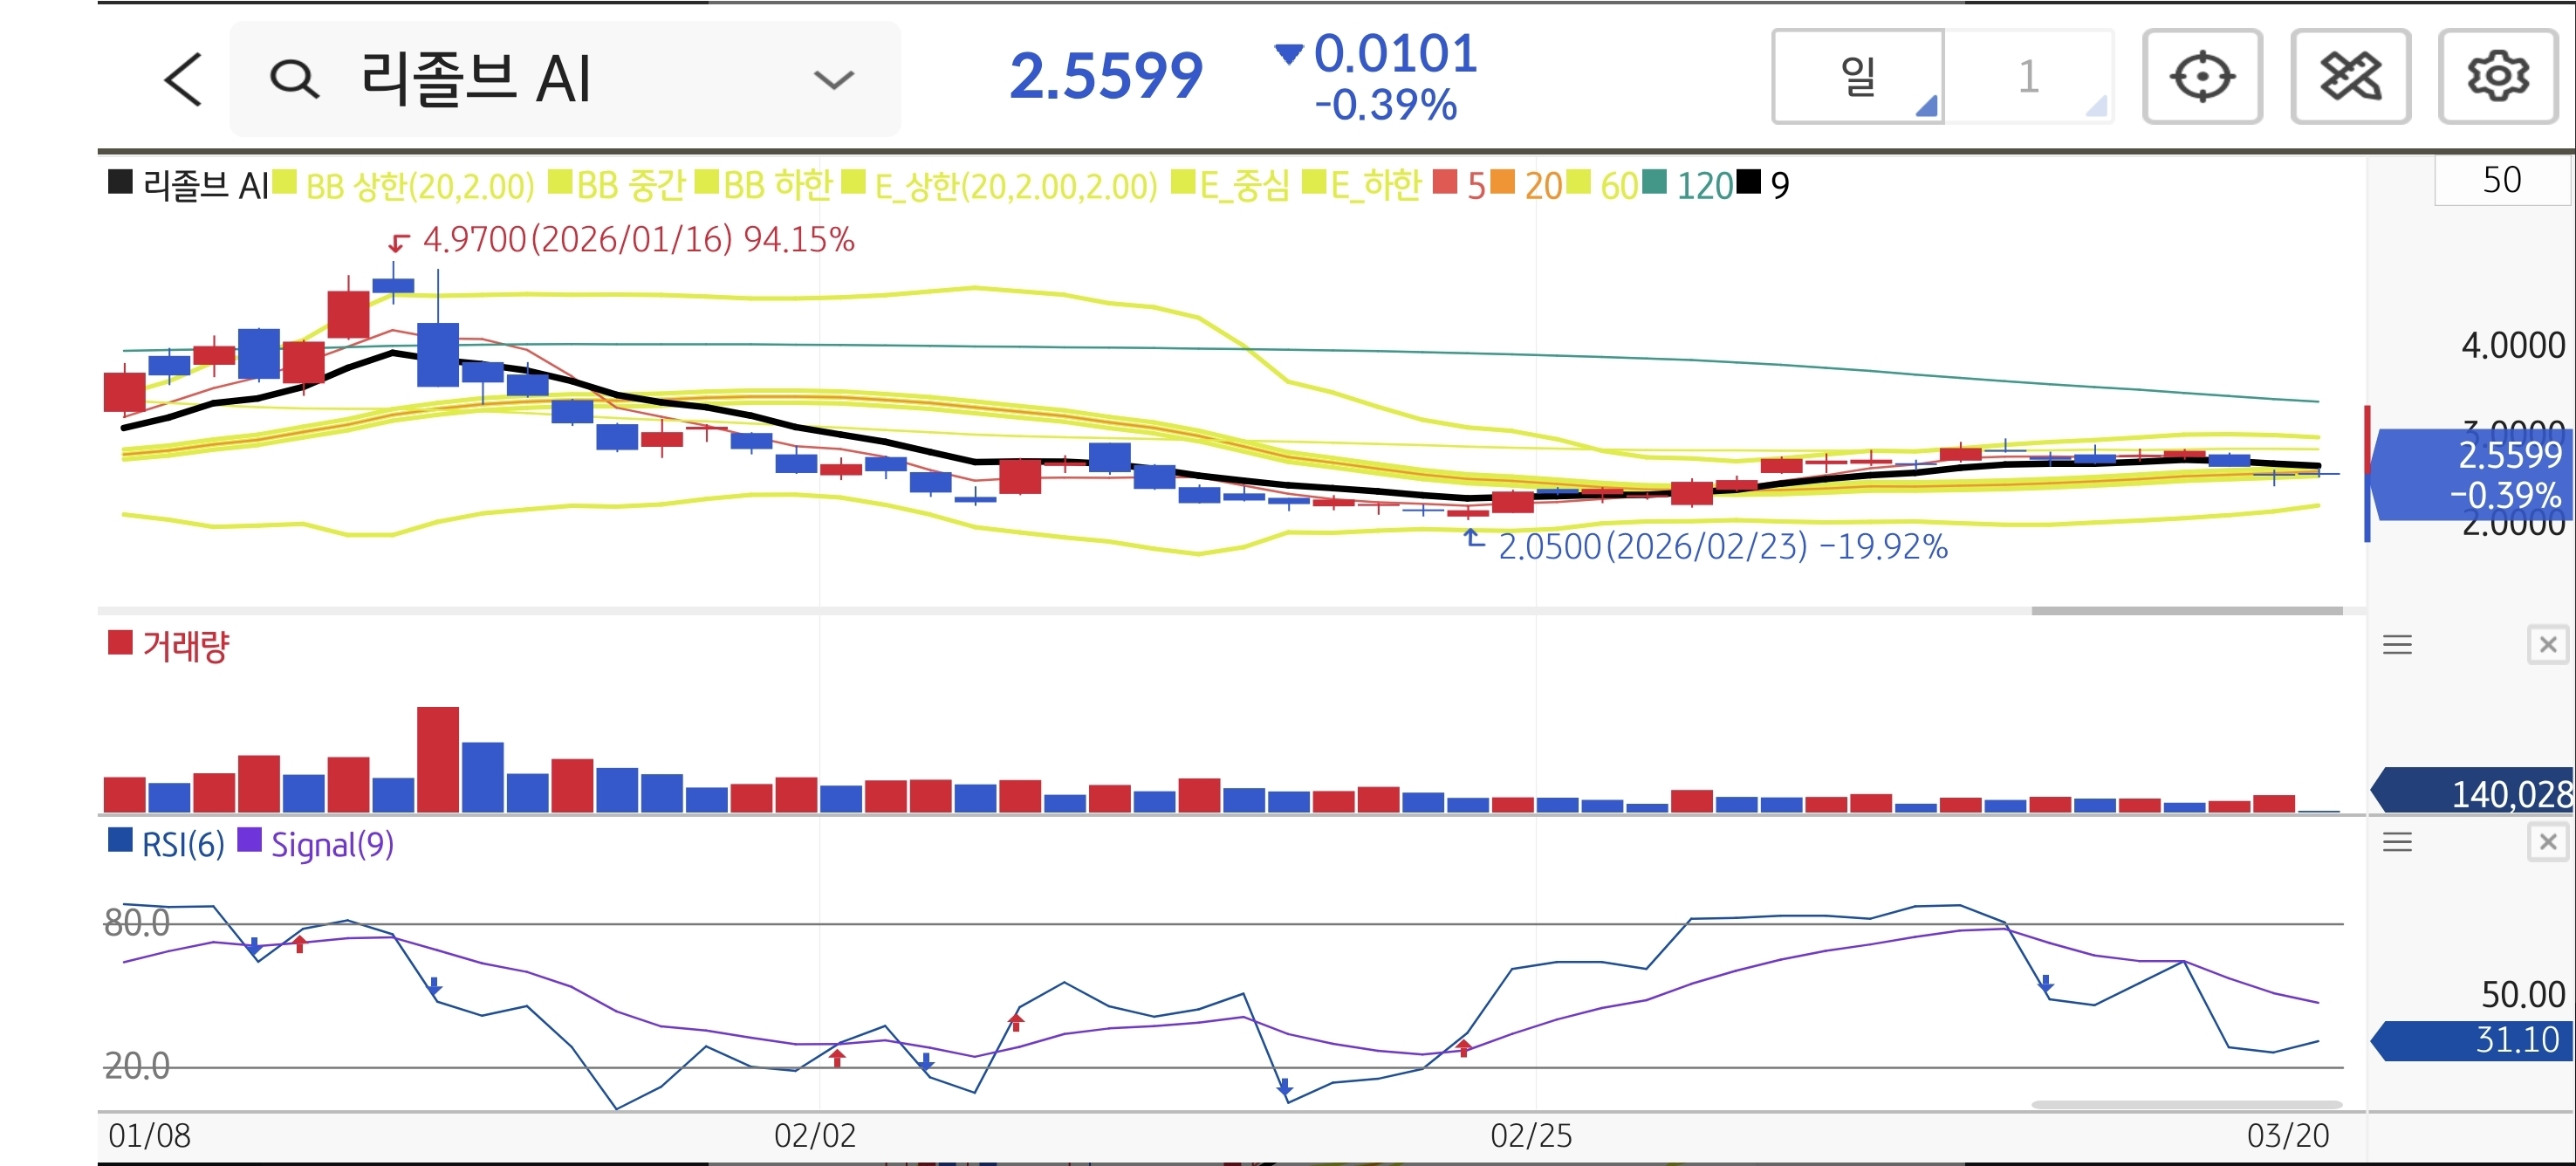Screen dimensions: 2576x1166
Task: Open the volume panel hamburger menu
Action: (2397, 645)
